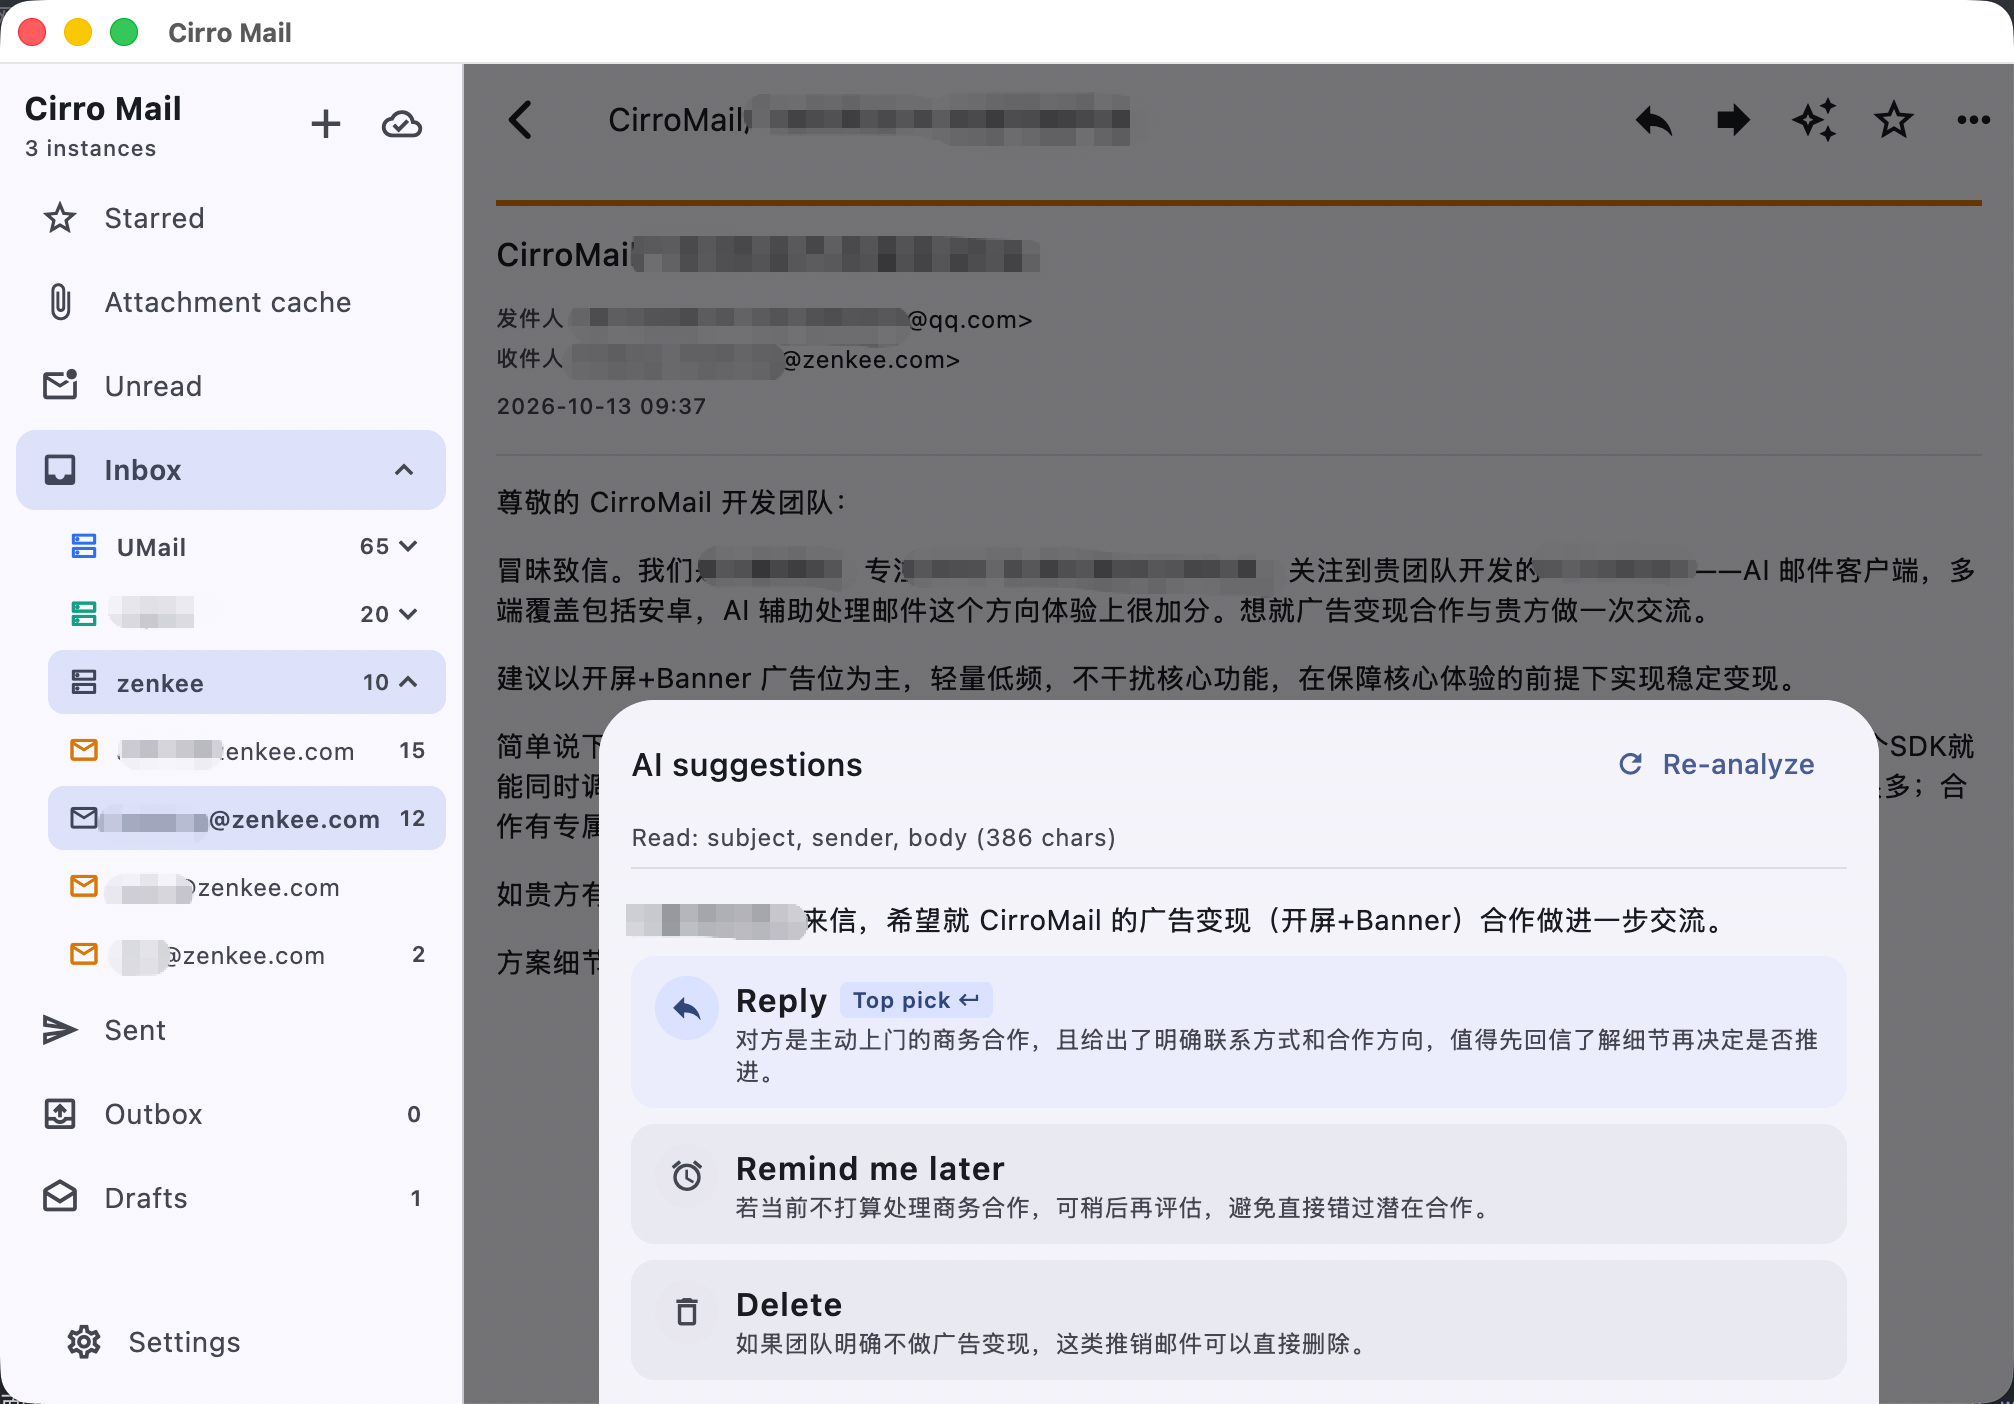The height and width of the screenshot is (1404, 2014).
Task: Click the add instance plus icon
Action: [326, 124]
